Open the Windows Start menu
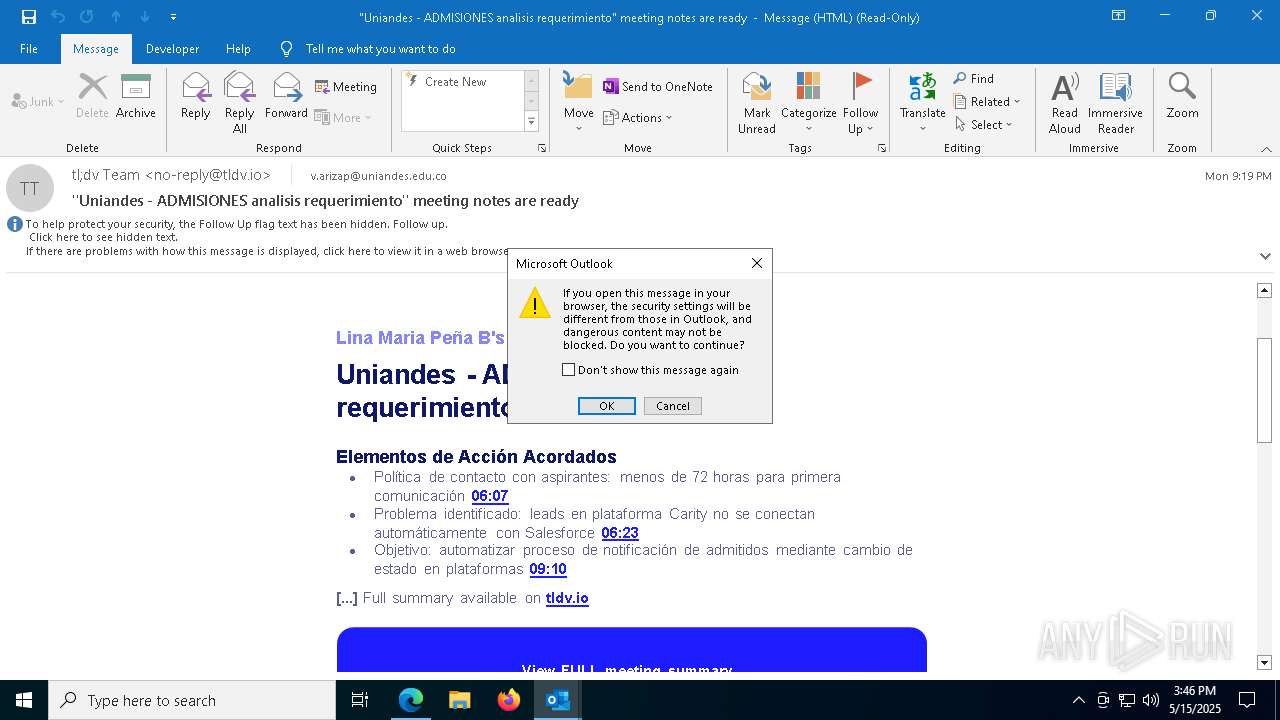Image resolution: width=1280 pixels, height=720 pixels. 24,700
